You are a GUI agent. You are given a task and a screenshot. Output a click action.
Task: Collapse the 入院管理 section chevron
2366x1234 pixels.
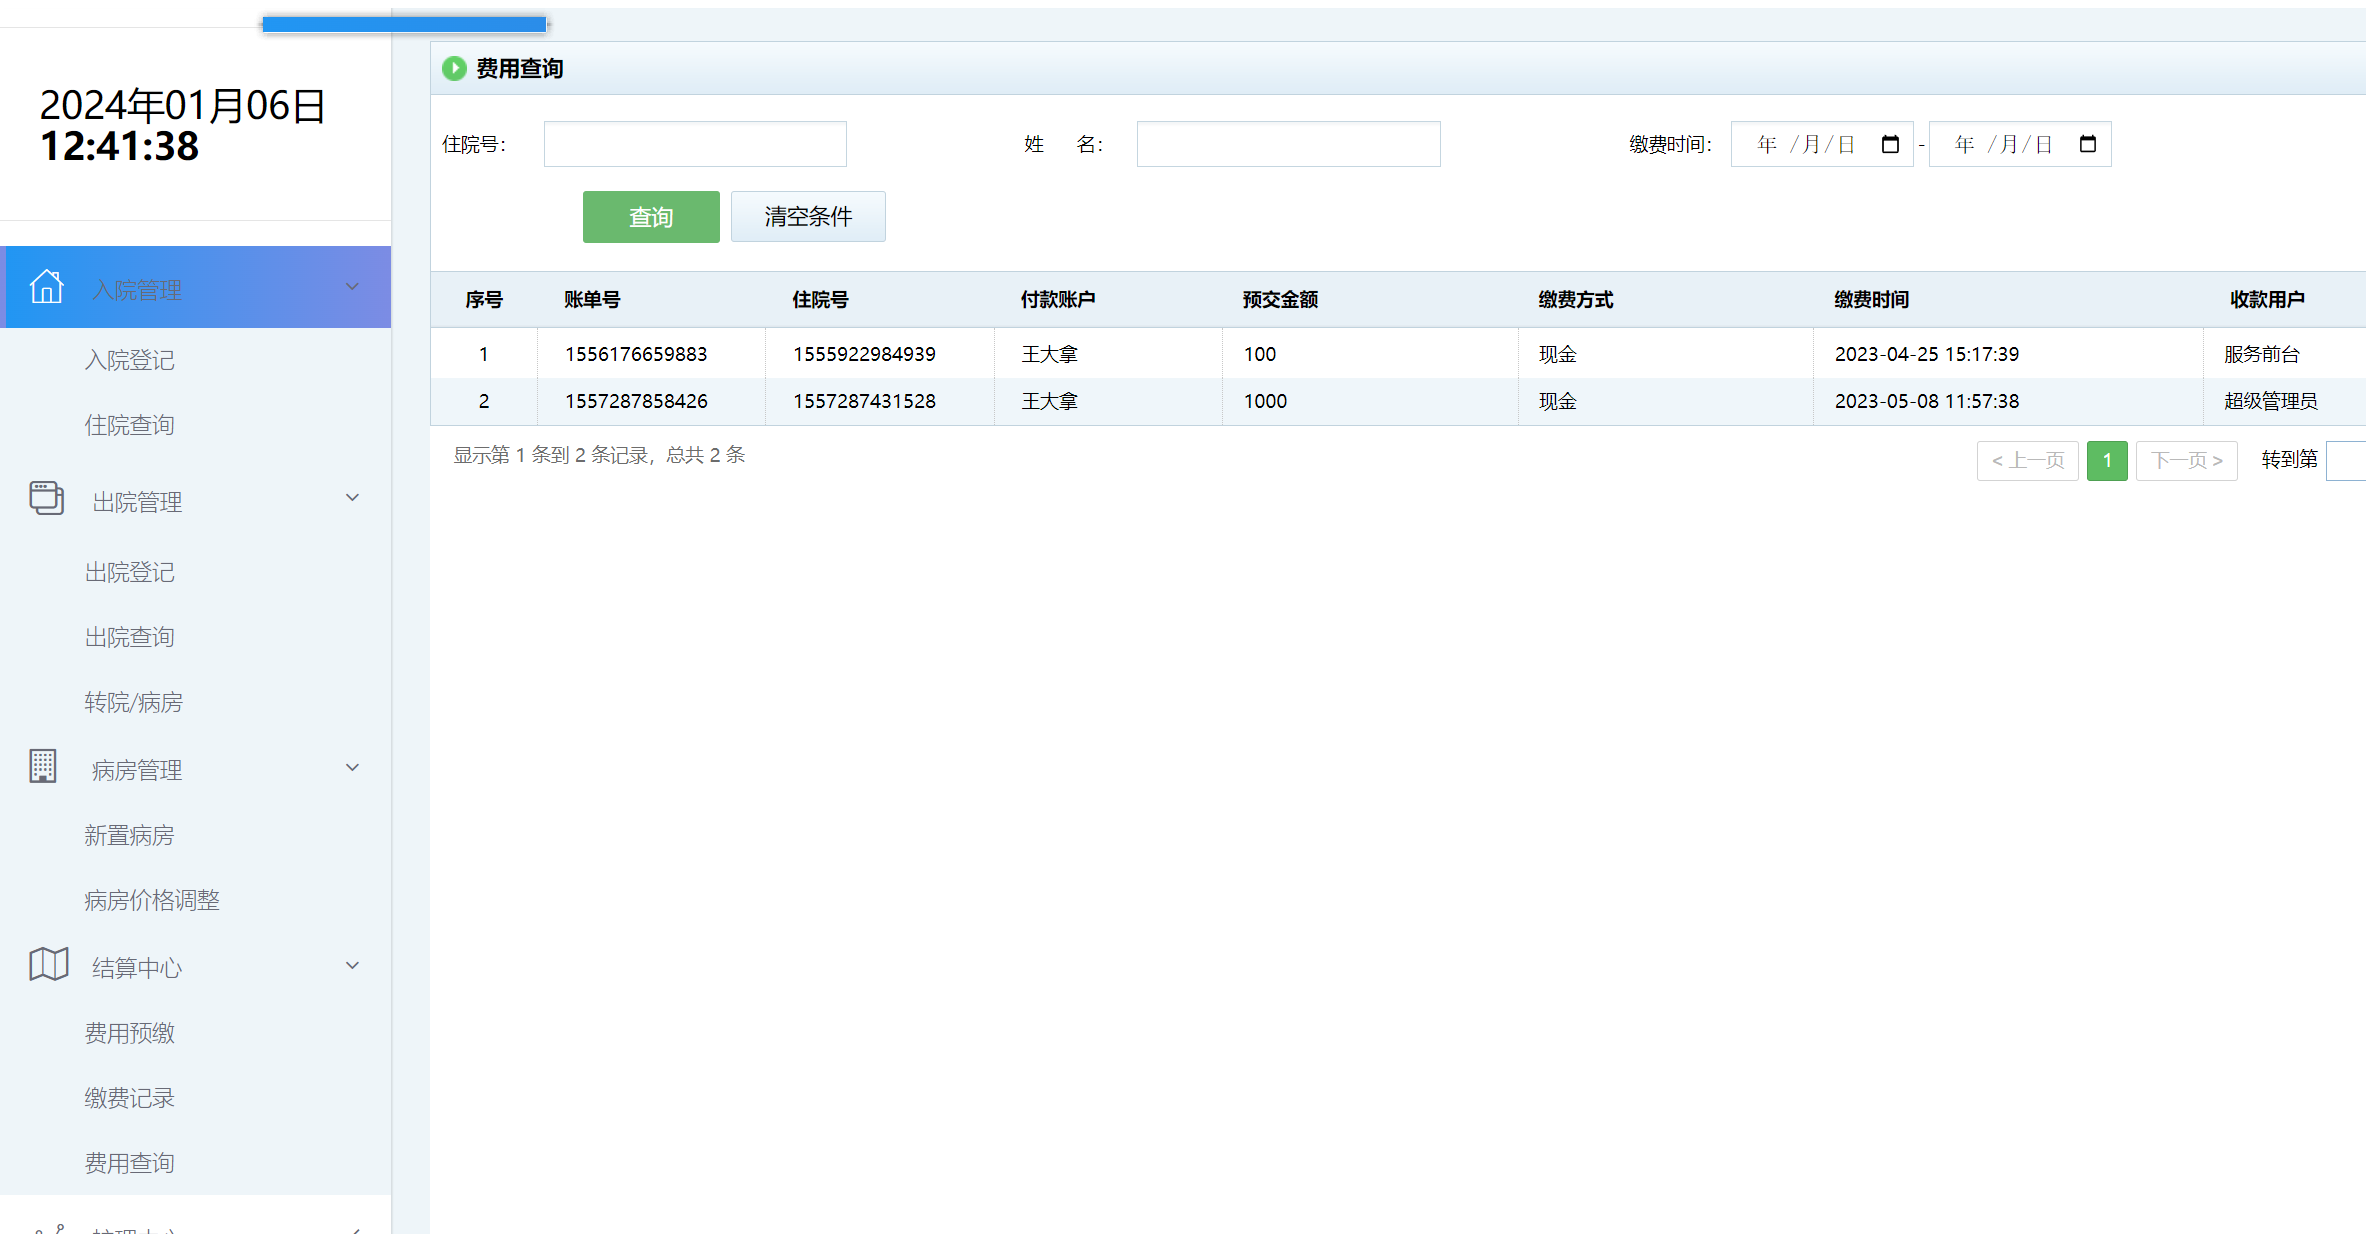[352, 286]
